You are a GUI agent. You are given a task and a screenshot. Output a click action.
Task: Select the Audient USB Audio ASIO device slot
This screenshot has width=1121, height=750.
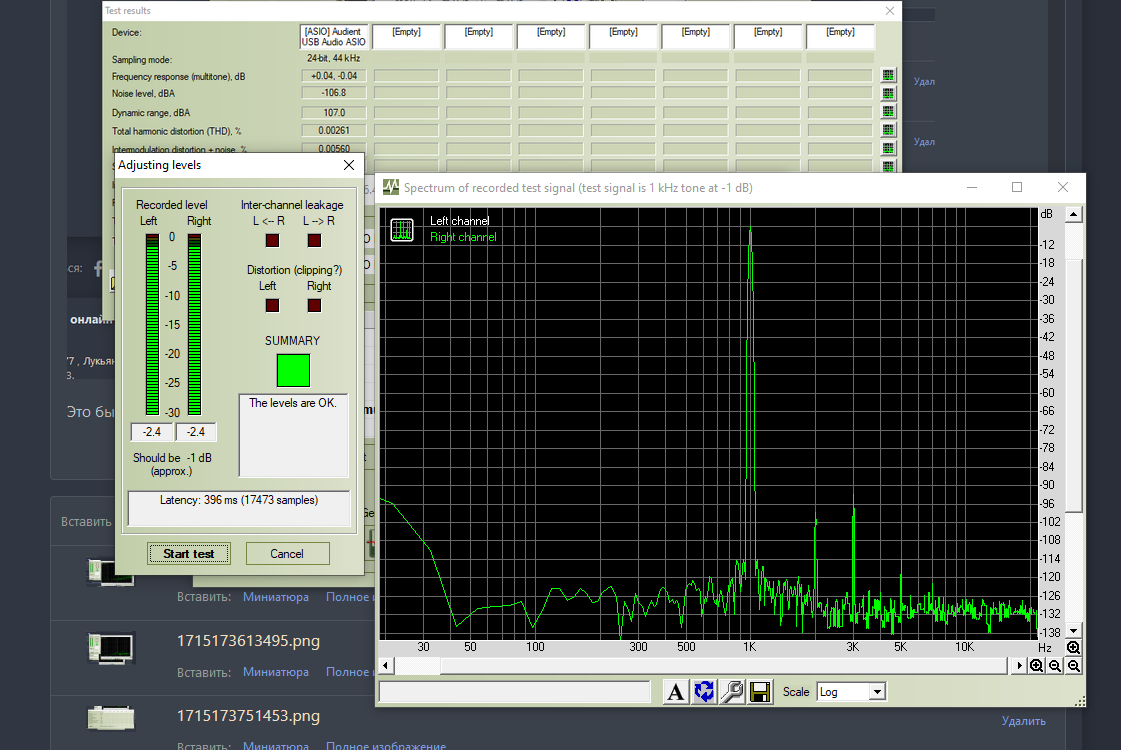click(334, 37)
